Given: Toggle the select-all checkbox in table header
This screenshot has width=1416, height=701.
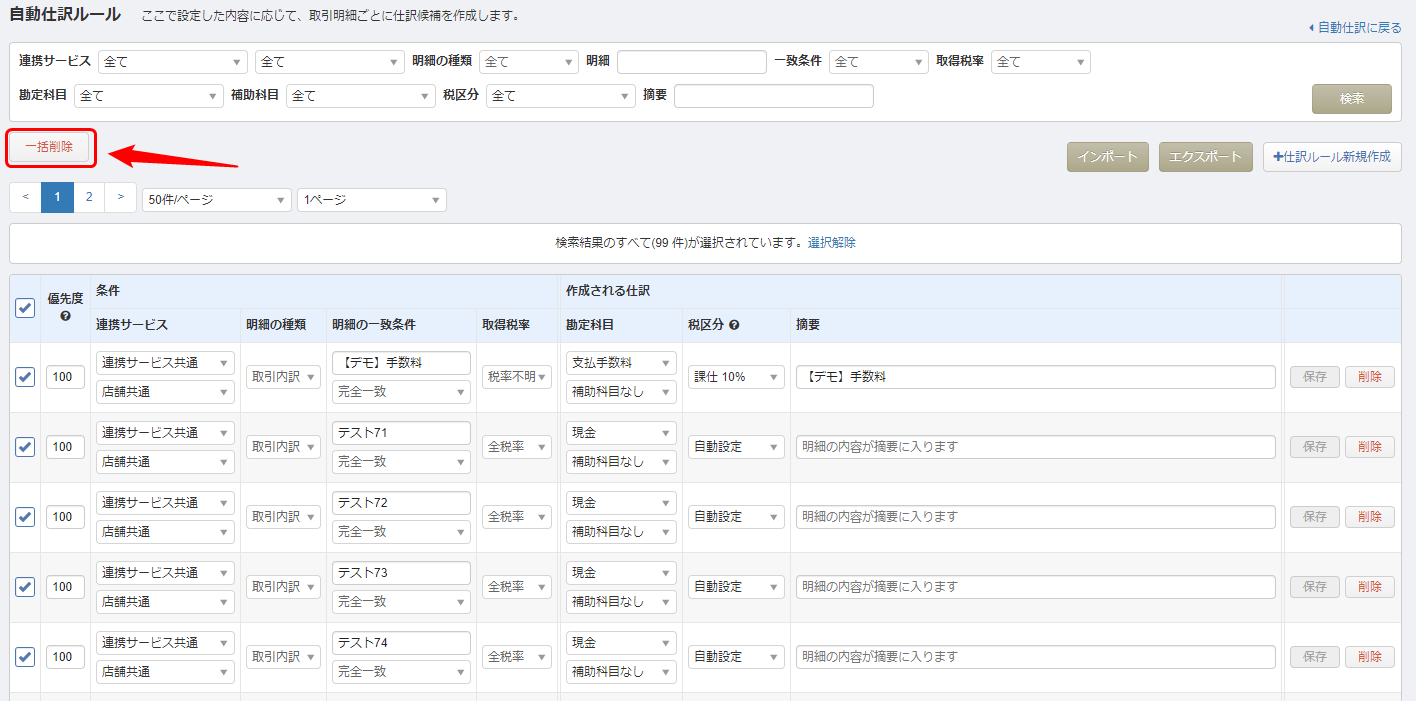Looking at the screenshot, I should 25,308.
